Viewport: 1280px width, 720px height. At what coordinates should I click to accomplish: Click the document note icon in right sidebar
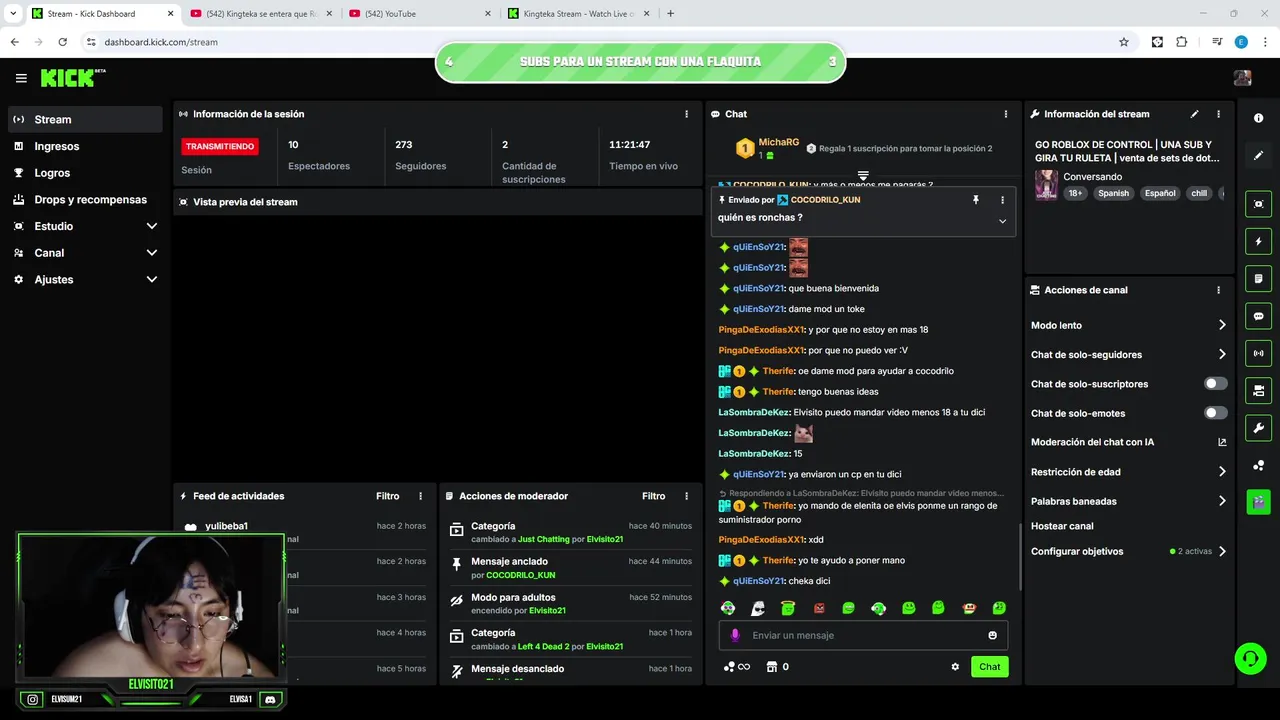[1258, 278]
